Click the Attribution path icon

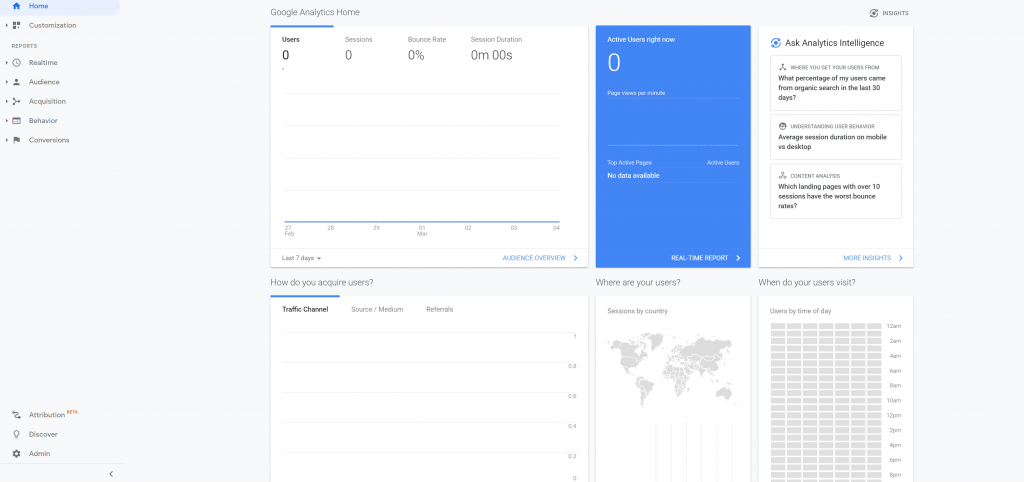16,415
